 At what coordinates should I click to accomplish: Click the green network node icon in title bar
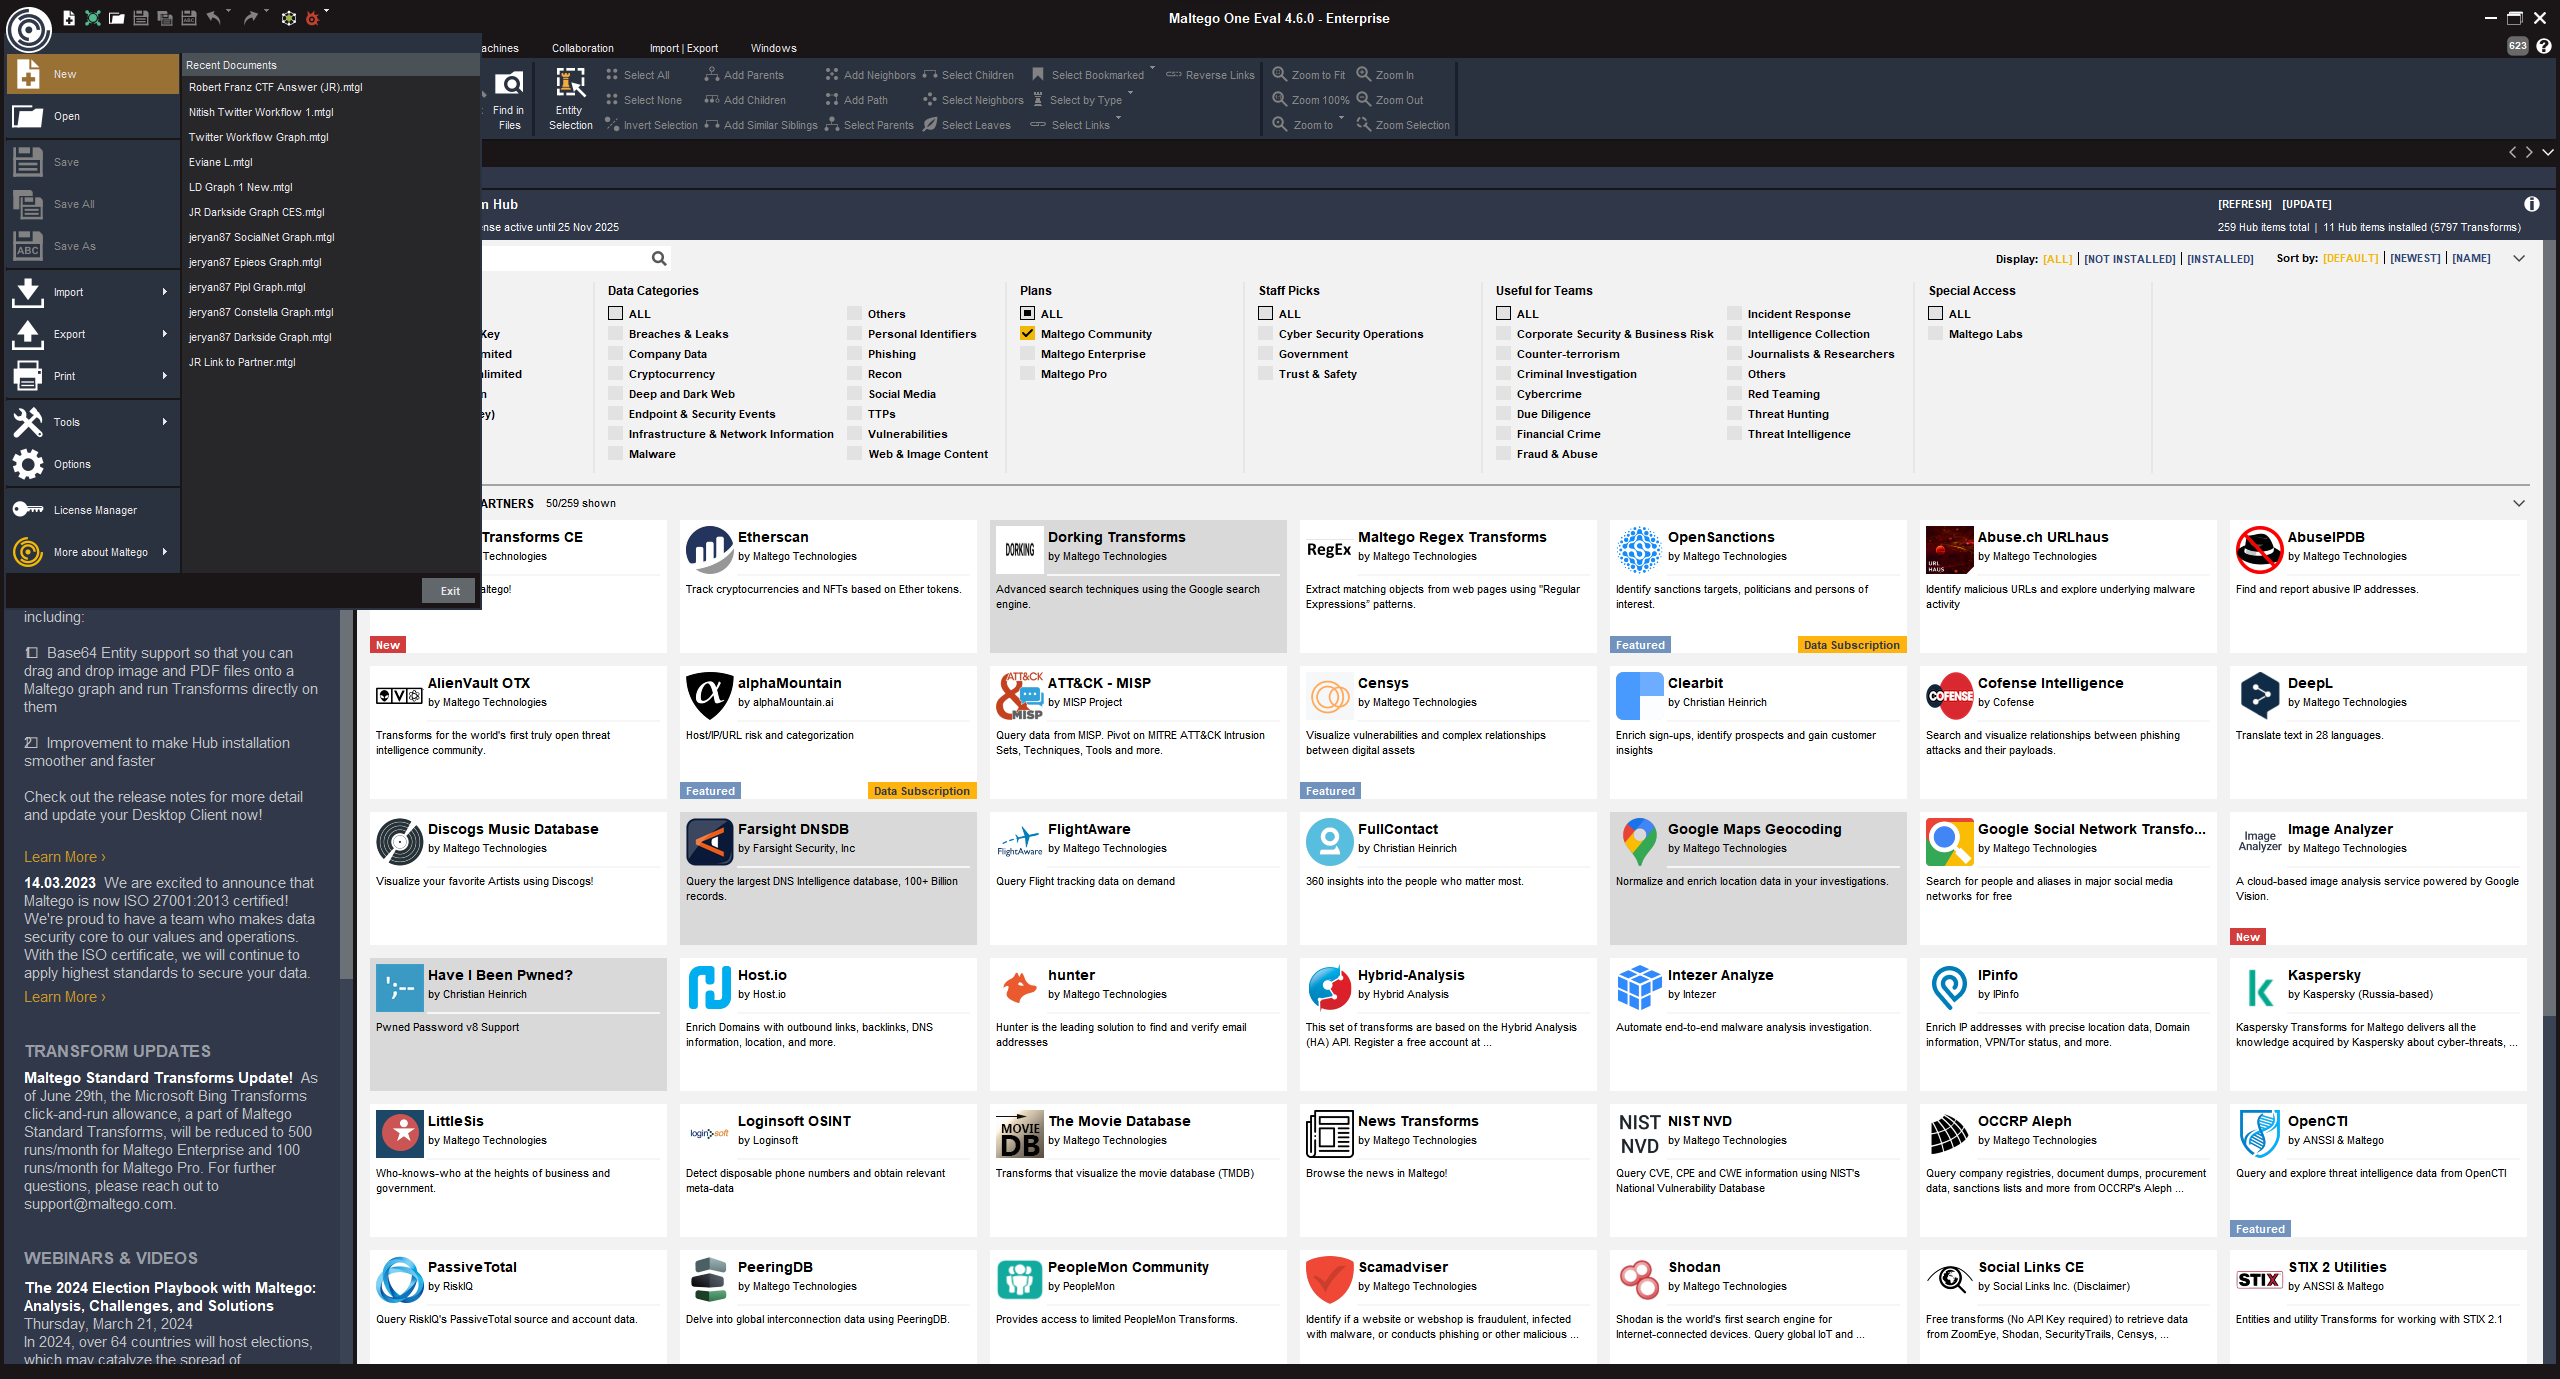coord(92,18)
